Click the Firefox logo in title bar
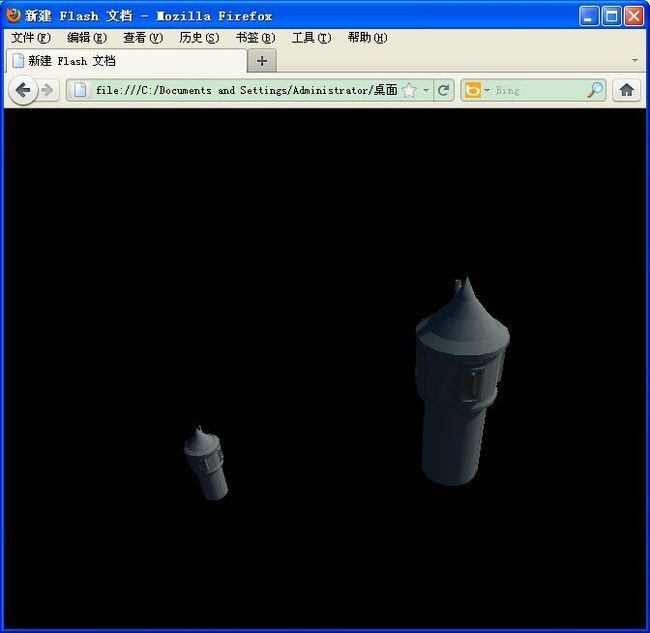 (x=13, y=16)
